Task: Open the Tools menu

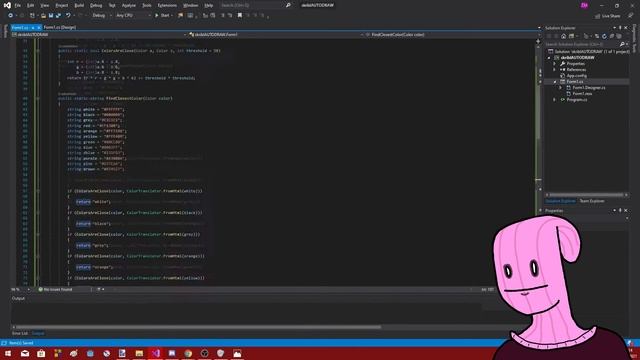Action: point(147,5)
